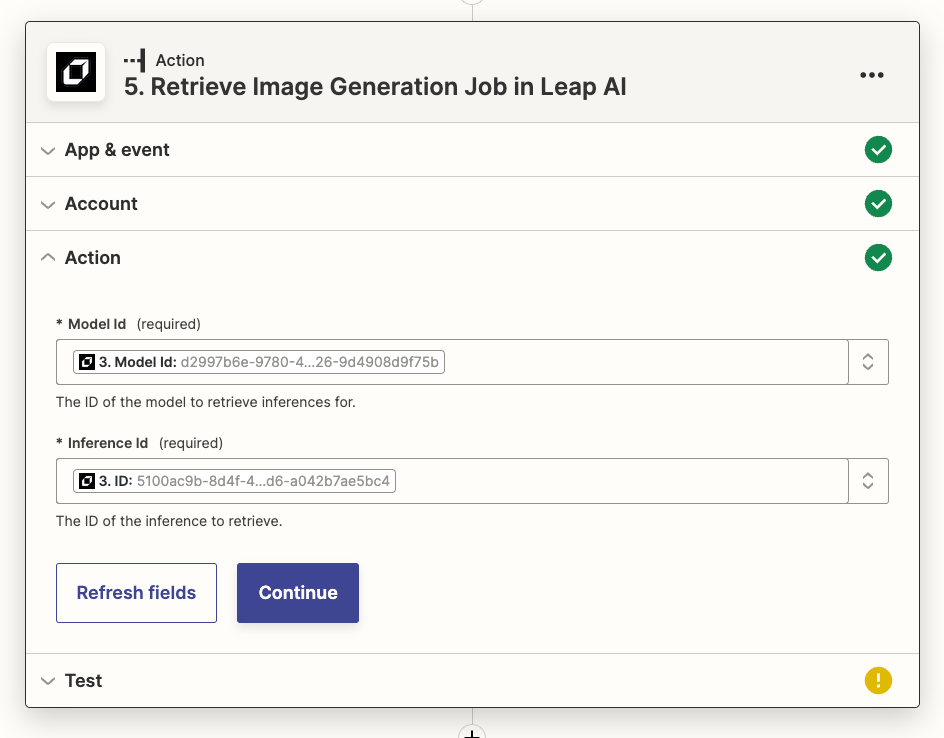
Task: Click the Account section green checkmark
Action: (878, 204)
